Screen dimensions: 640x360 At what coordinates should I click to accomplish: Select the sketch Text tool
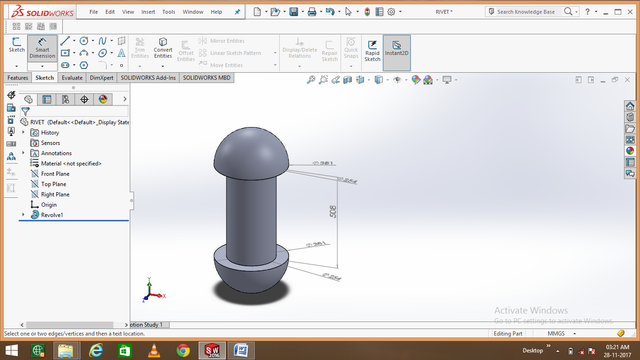[x=121, y=53]
